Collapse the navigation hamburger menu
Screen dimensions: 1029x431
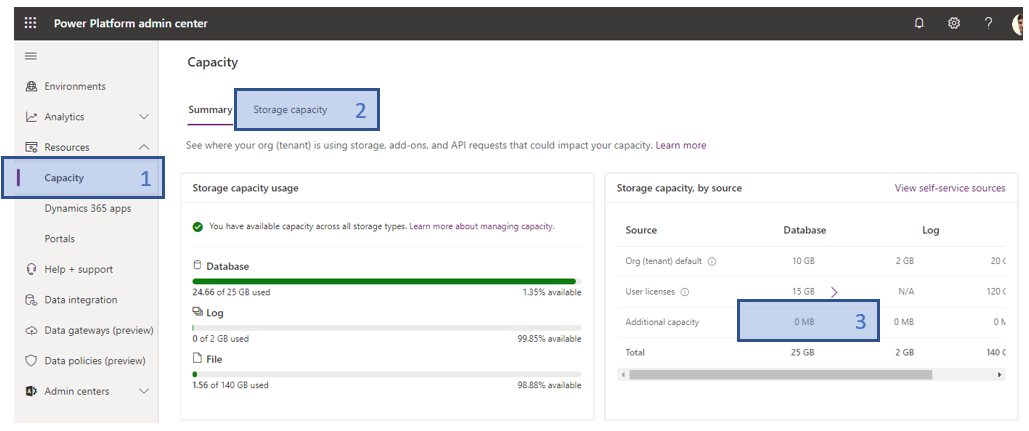coord(31,56)
